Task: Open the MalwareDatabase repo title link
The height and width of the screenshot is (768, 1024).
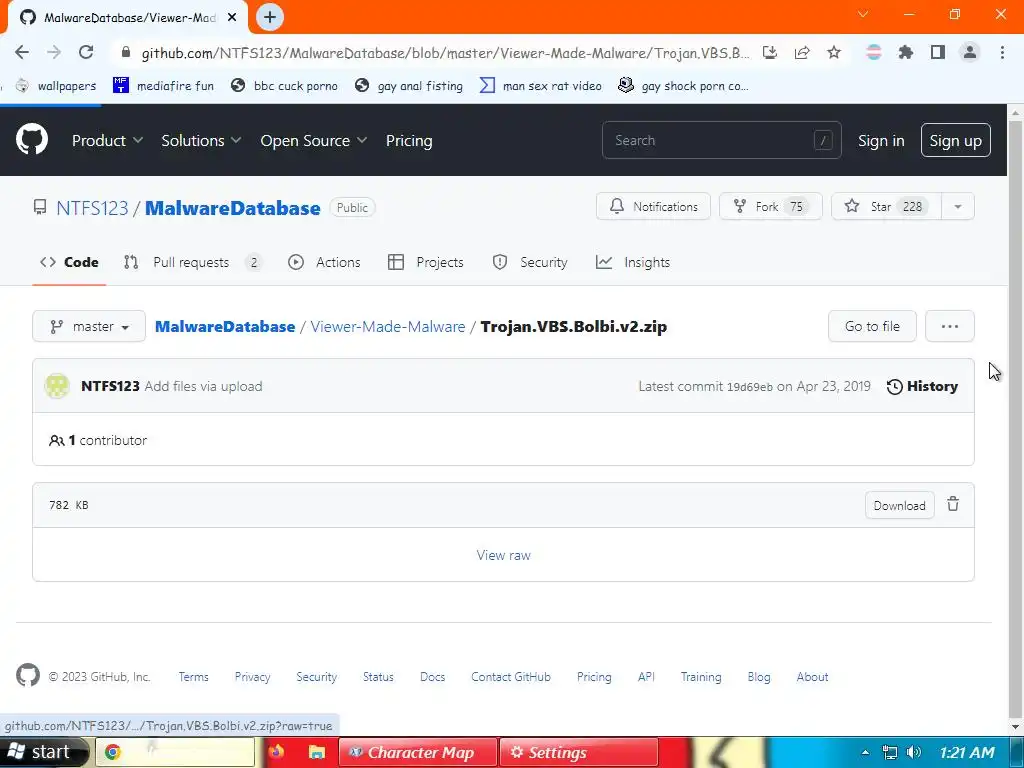Action: pos(232,208)
